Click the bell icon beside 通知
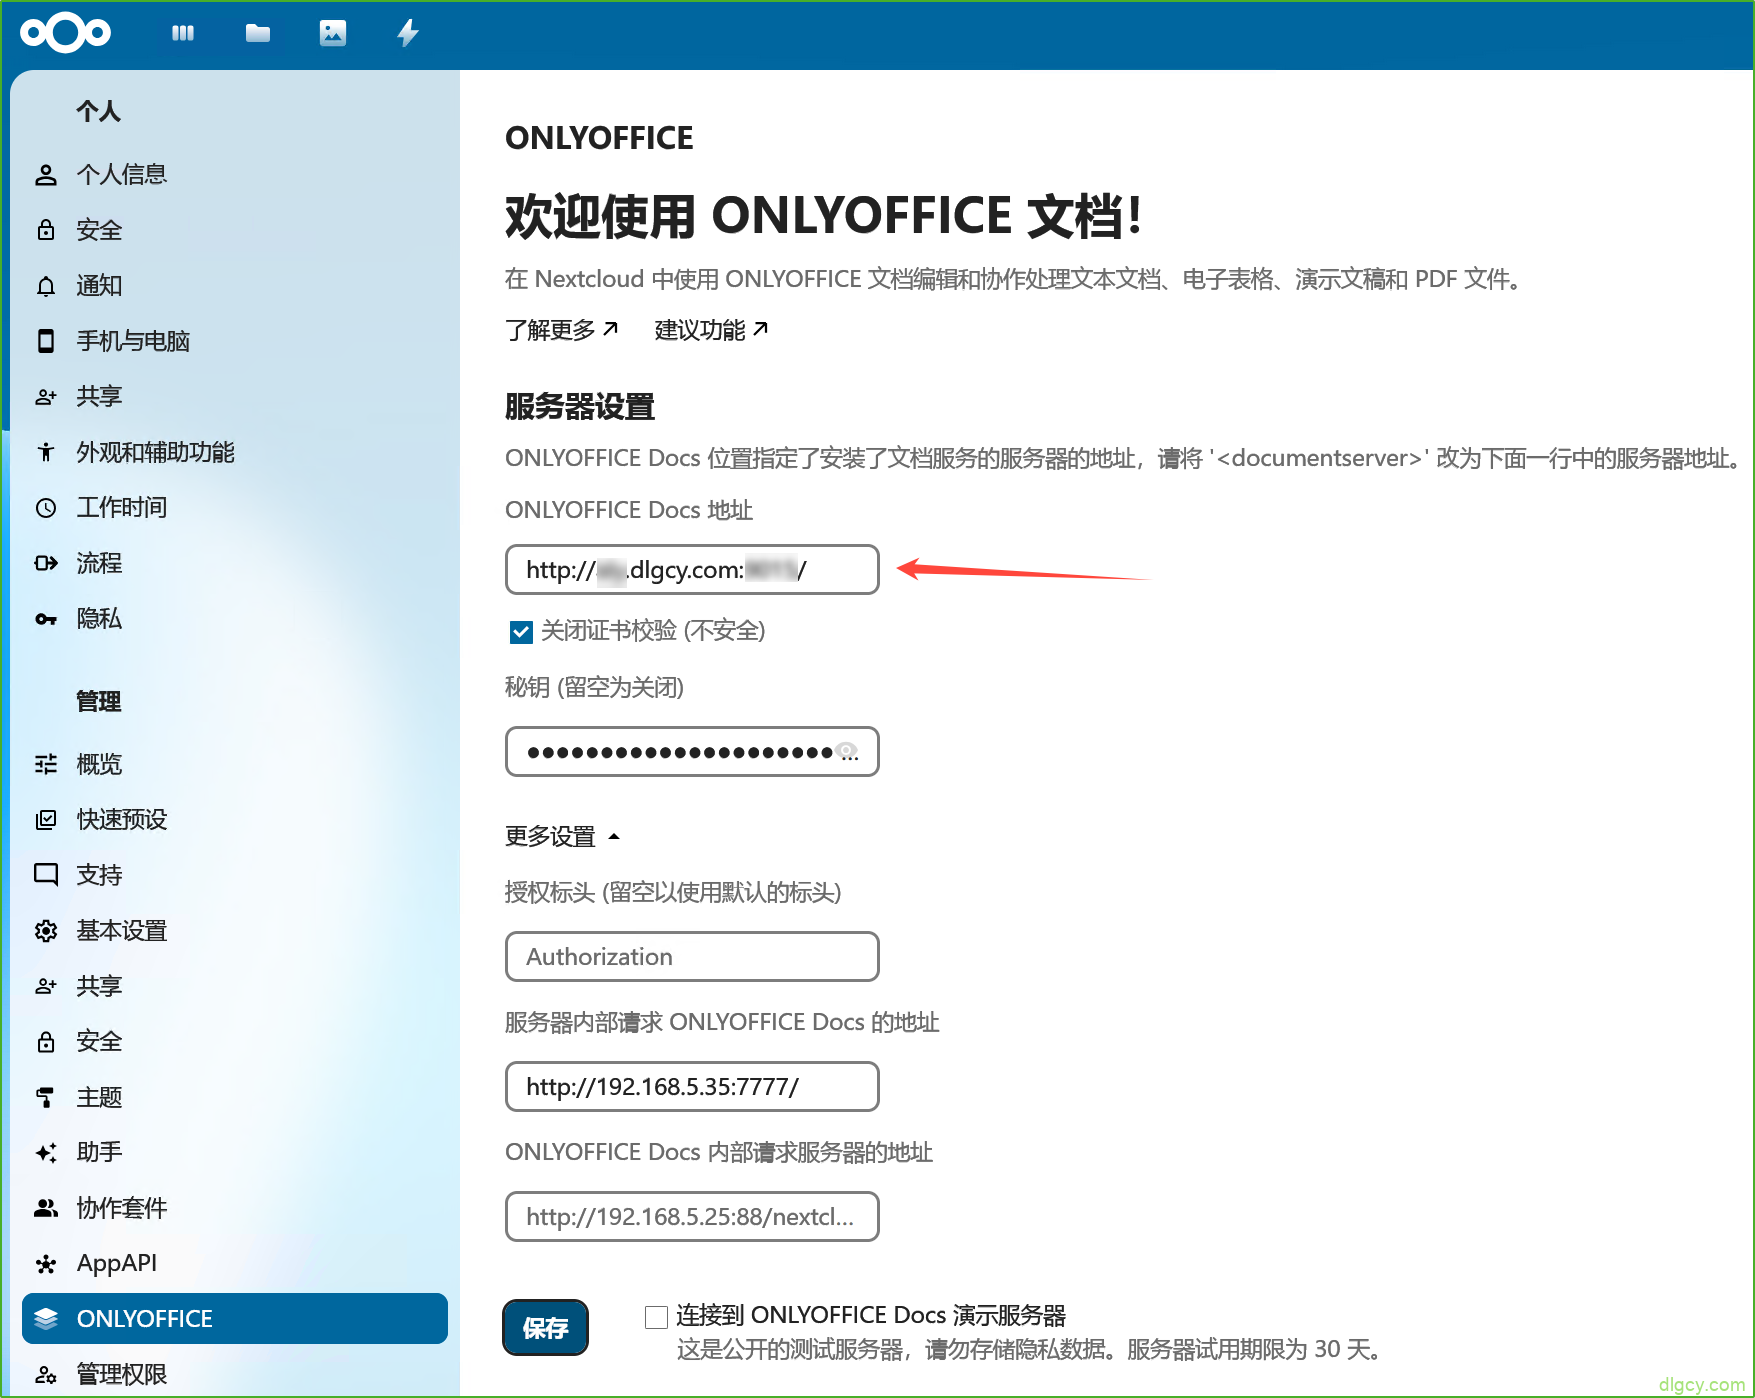The image size is (1755, 1398). tap(46, 286)
